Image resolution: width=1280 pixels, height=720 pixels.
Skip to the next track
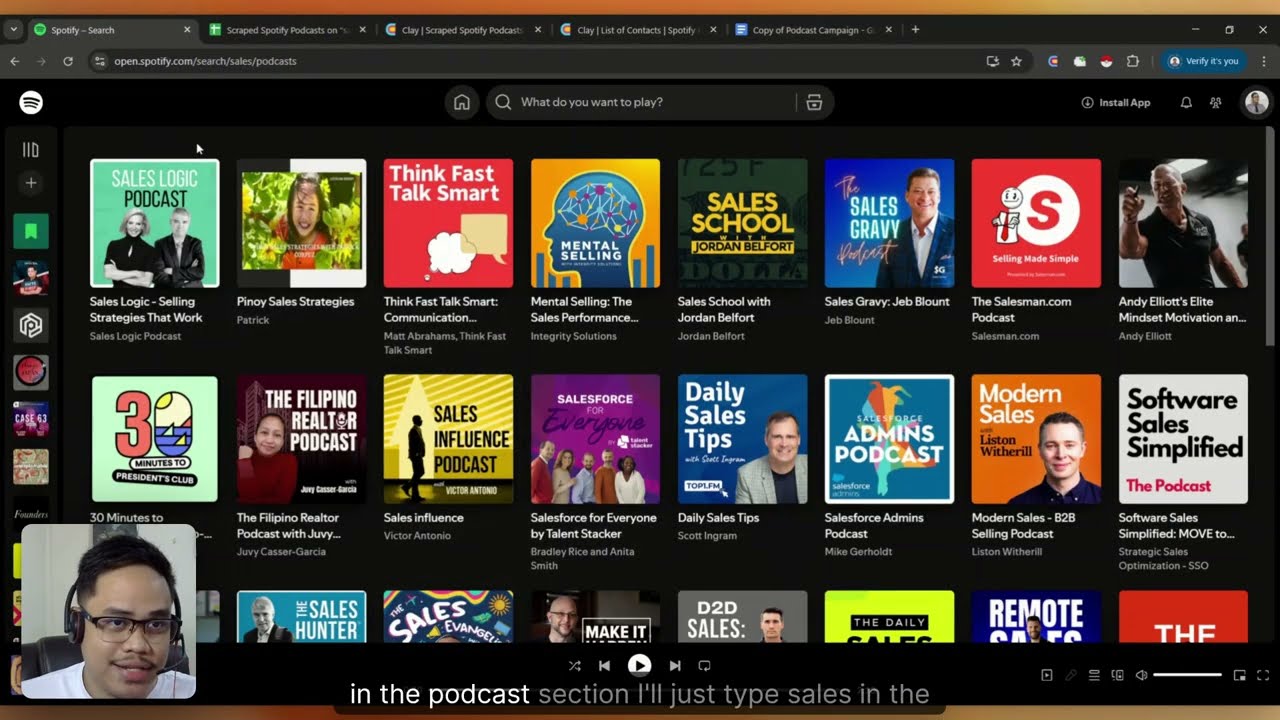(675, 665)
